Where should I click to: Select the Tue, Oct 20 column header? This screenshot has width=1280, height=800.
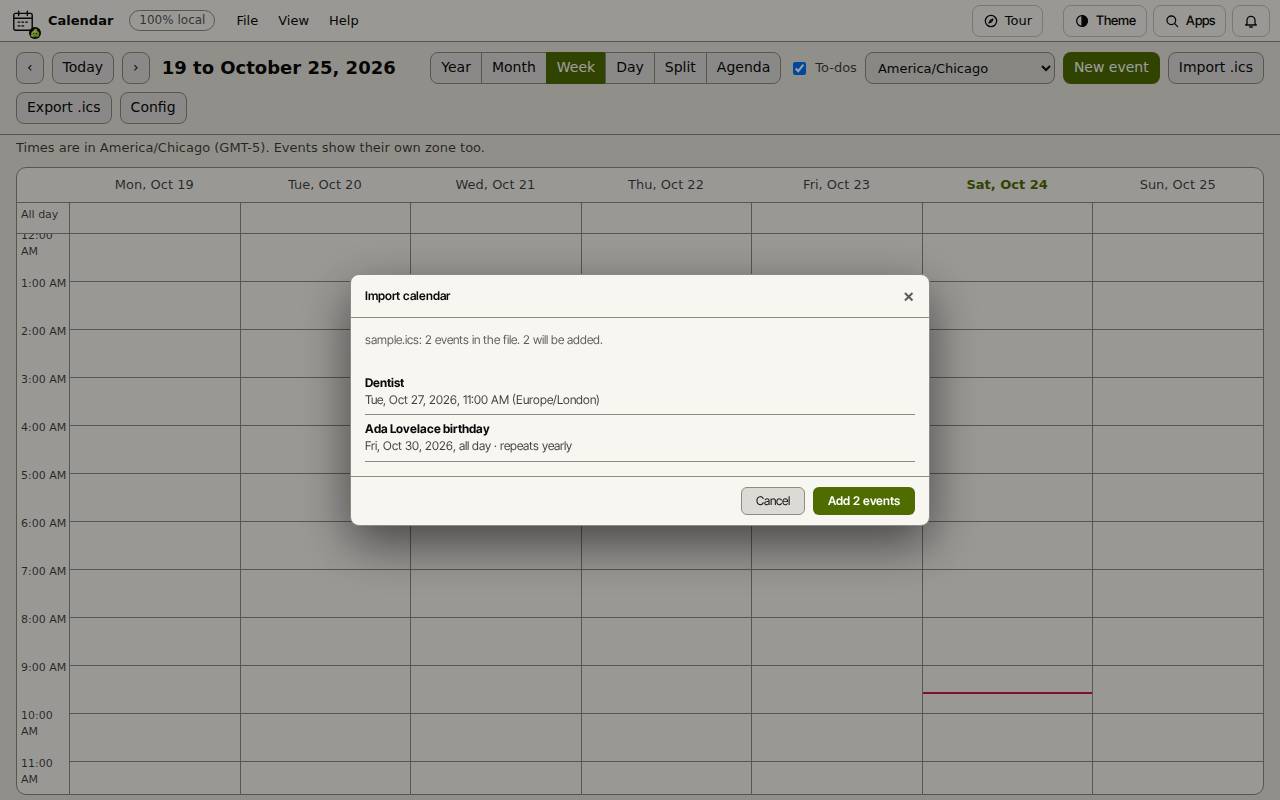click(325, 185)
